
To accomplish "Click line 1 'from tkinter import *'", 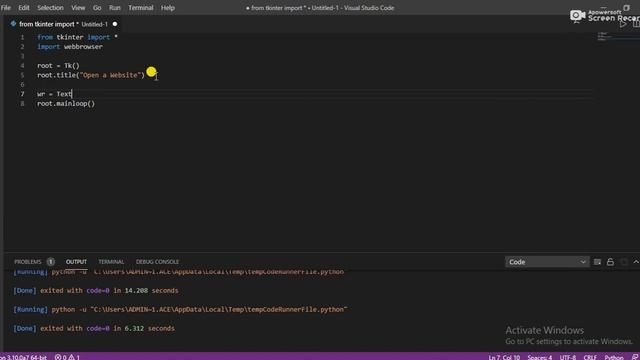I will coord(78,37).
